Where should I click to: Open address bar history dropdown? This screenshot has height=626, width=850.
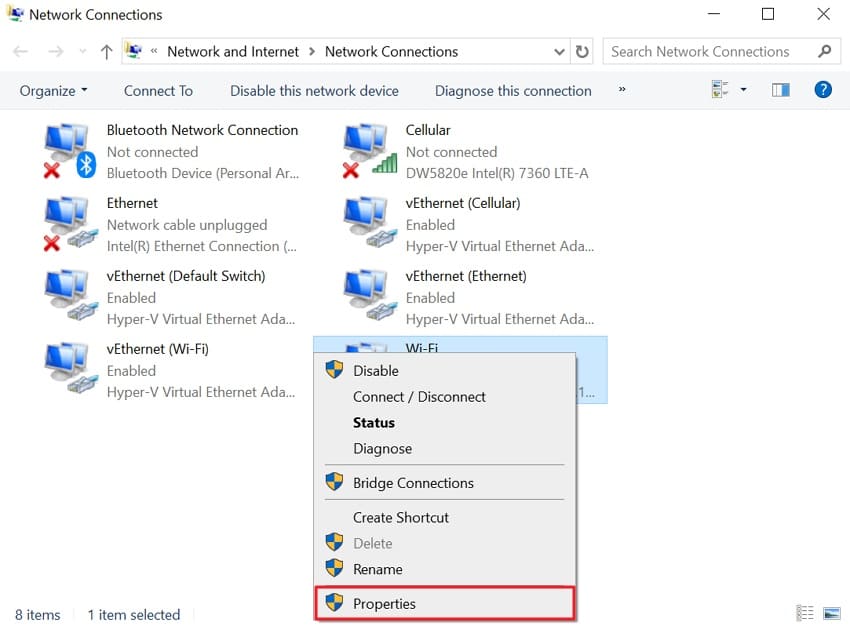coord(559,52)
